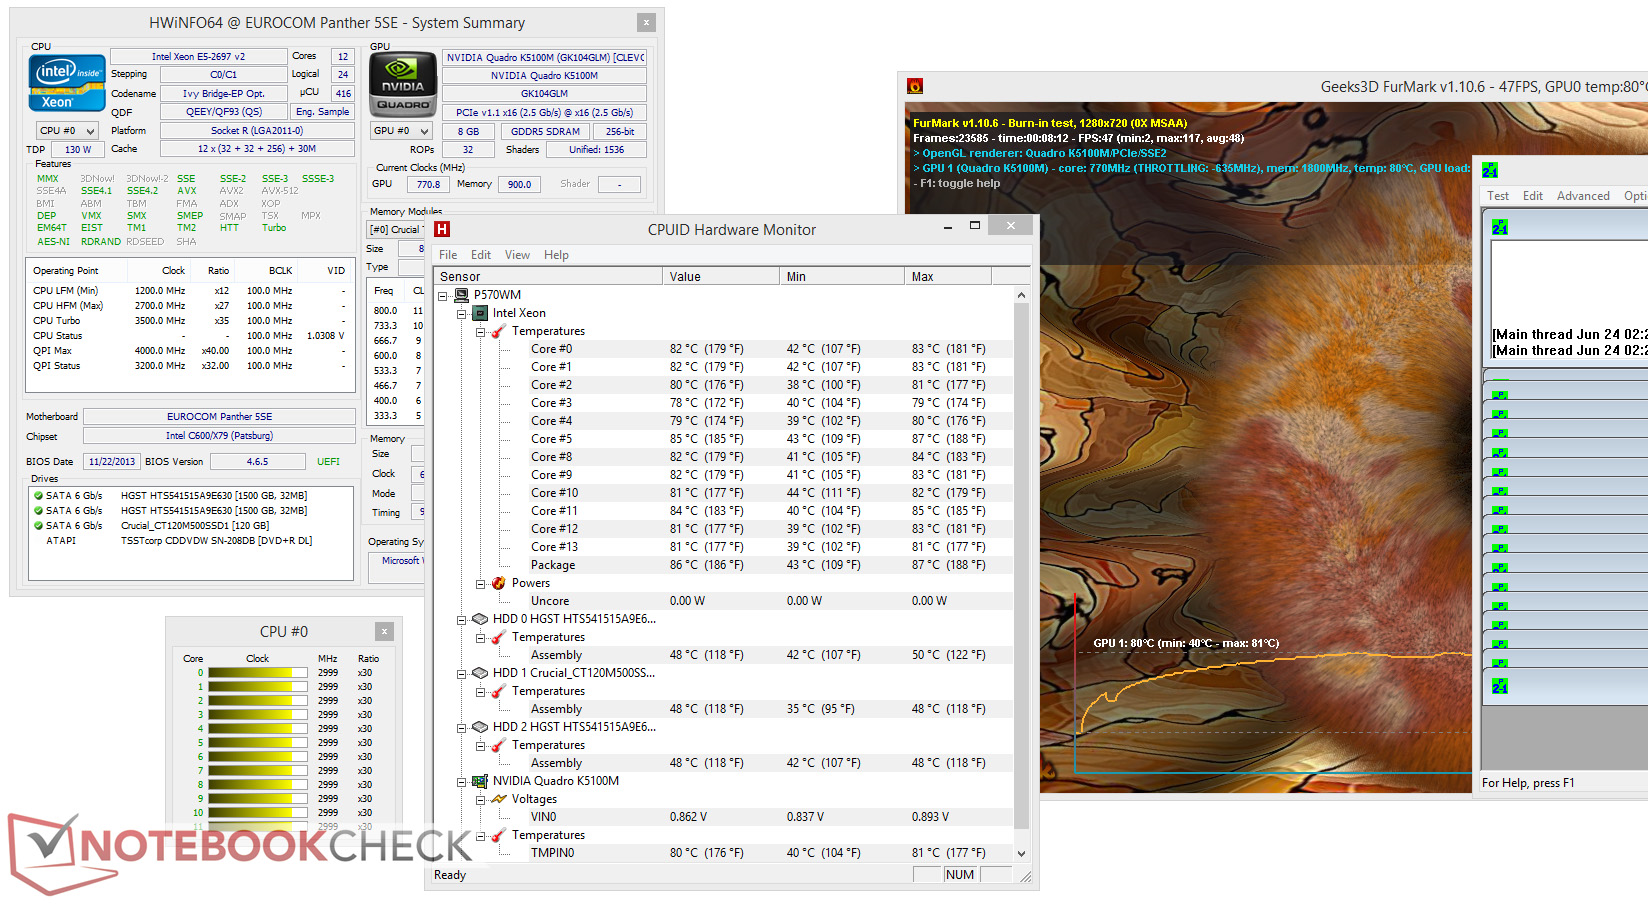Click Core 9 clock bar in CPU #0 window

coord(258,799)
